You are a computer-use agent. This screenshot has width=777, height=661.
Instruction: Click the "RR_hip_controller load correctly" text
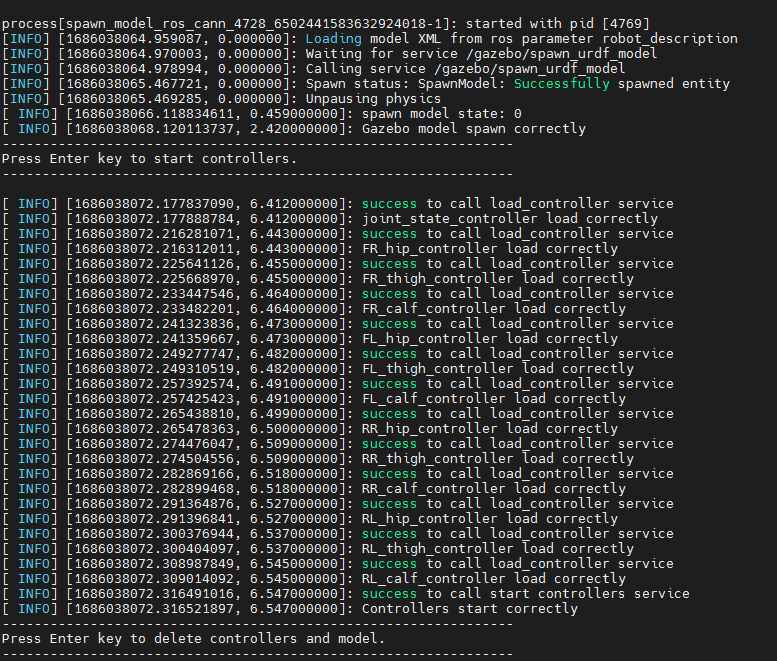(489, 428)
